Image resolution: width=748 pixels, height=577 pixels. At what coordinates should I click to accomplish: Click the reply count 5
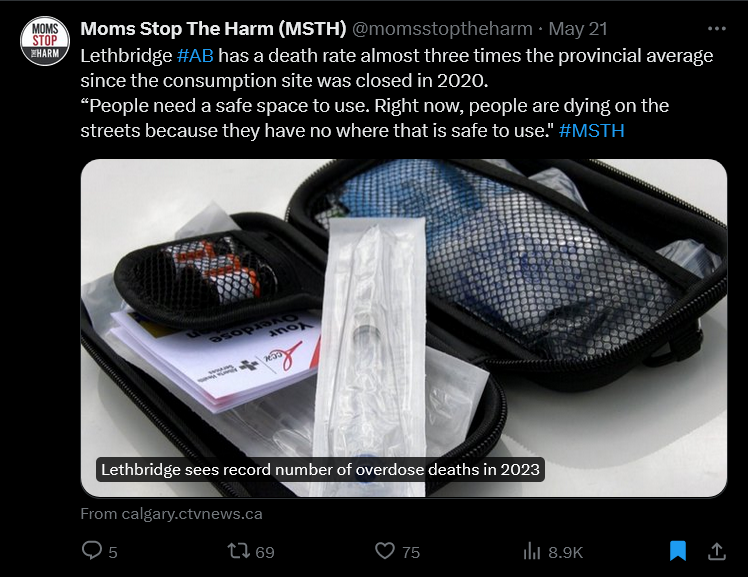113,552
